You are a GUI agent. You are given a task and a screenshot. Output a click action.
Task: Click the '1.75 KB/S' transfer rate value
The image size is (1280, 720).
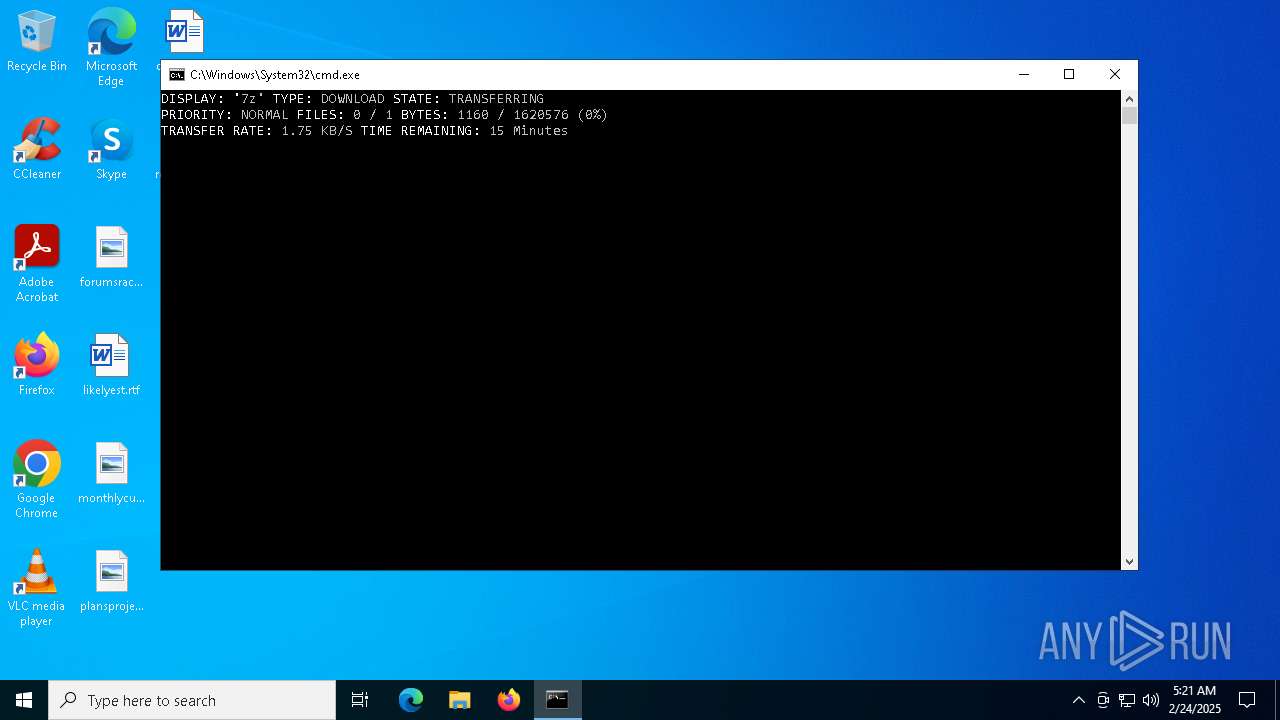pyautogui.click(x=317, y=131)
